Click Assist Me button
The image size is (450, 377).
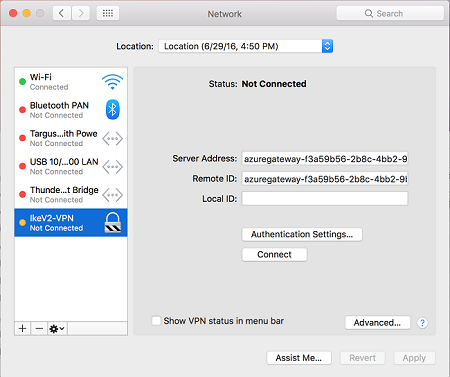[x=299, y=358]
